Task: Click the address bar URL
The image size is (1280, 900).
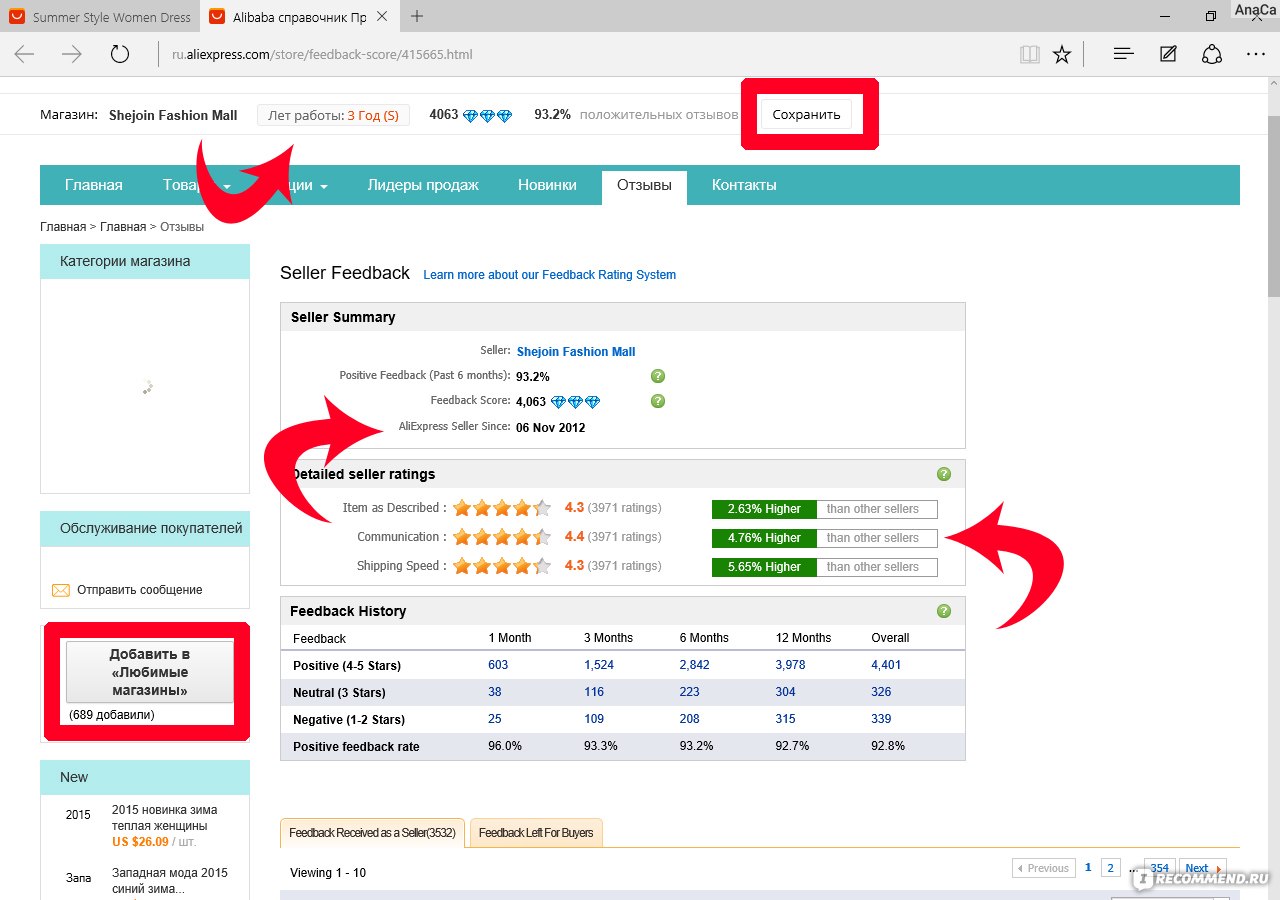Action: point(322,55)
